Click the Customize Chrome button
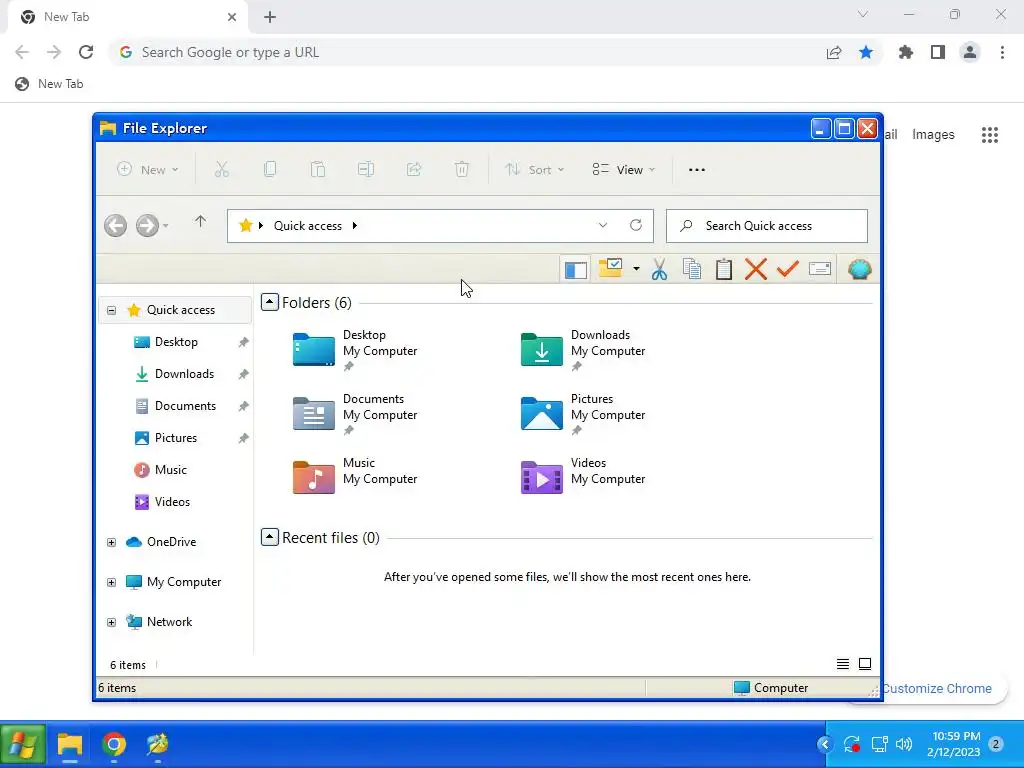Image resolution: width=1024 pixels, height=768 pixels. (936, 688)
